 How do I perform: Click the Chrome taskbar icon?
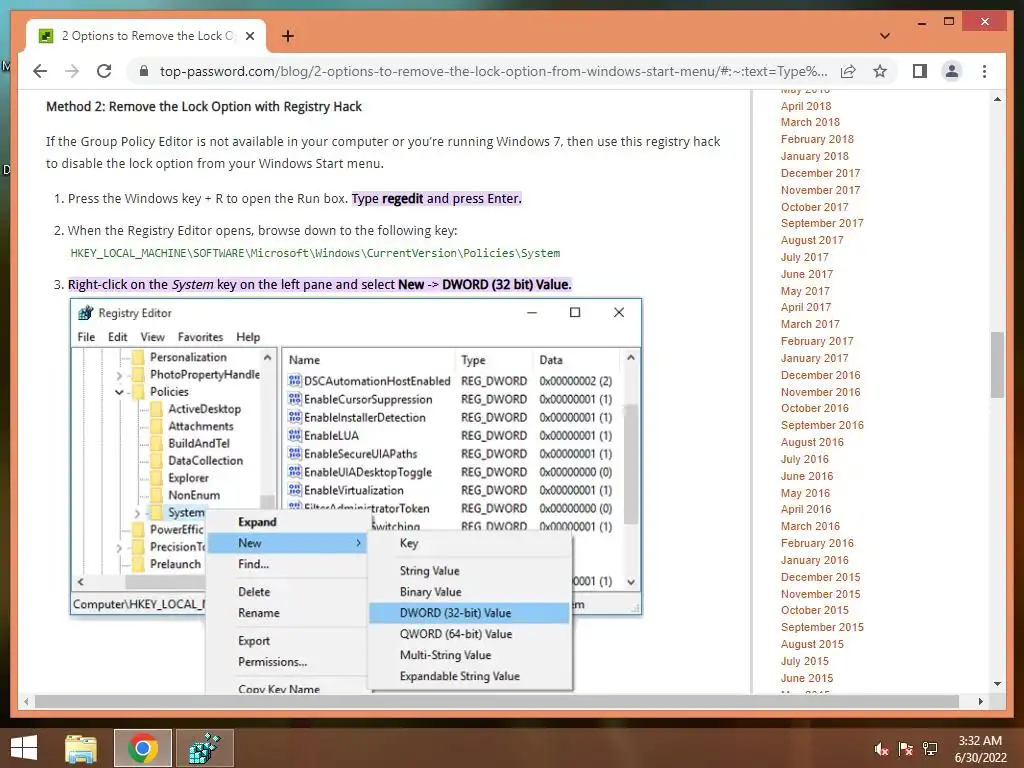click(142, 748)
